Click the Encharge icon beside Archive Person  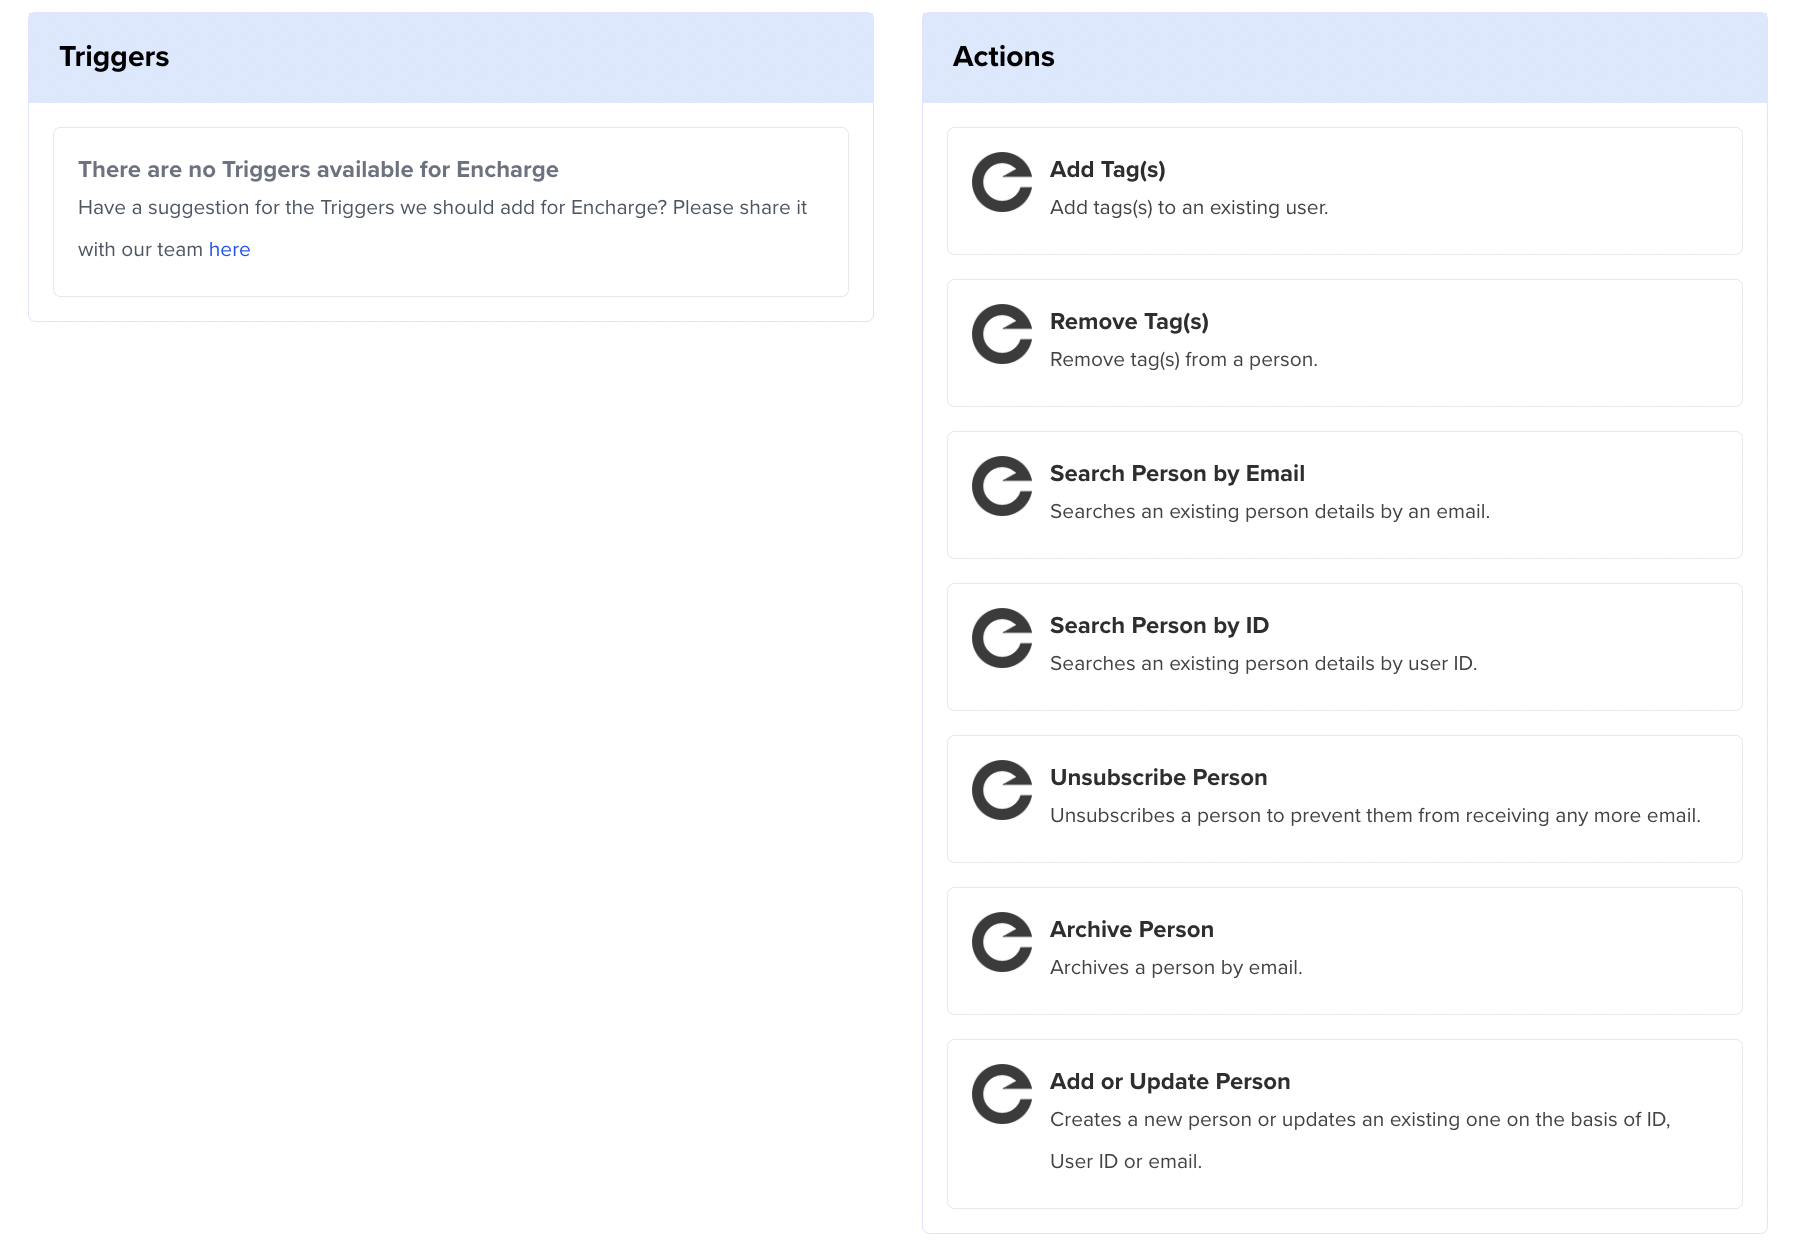(1002, 942)
